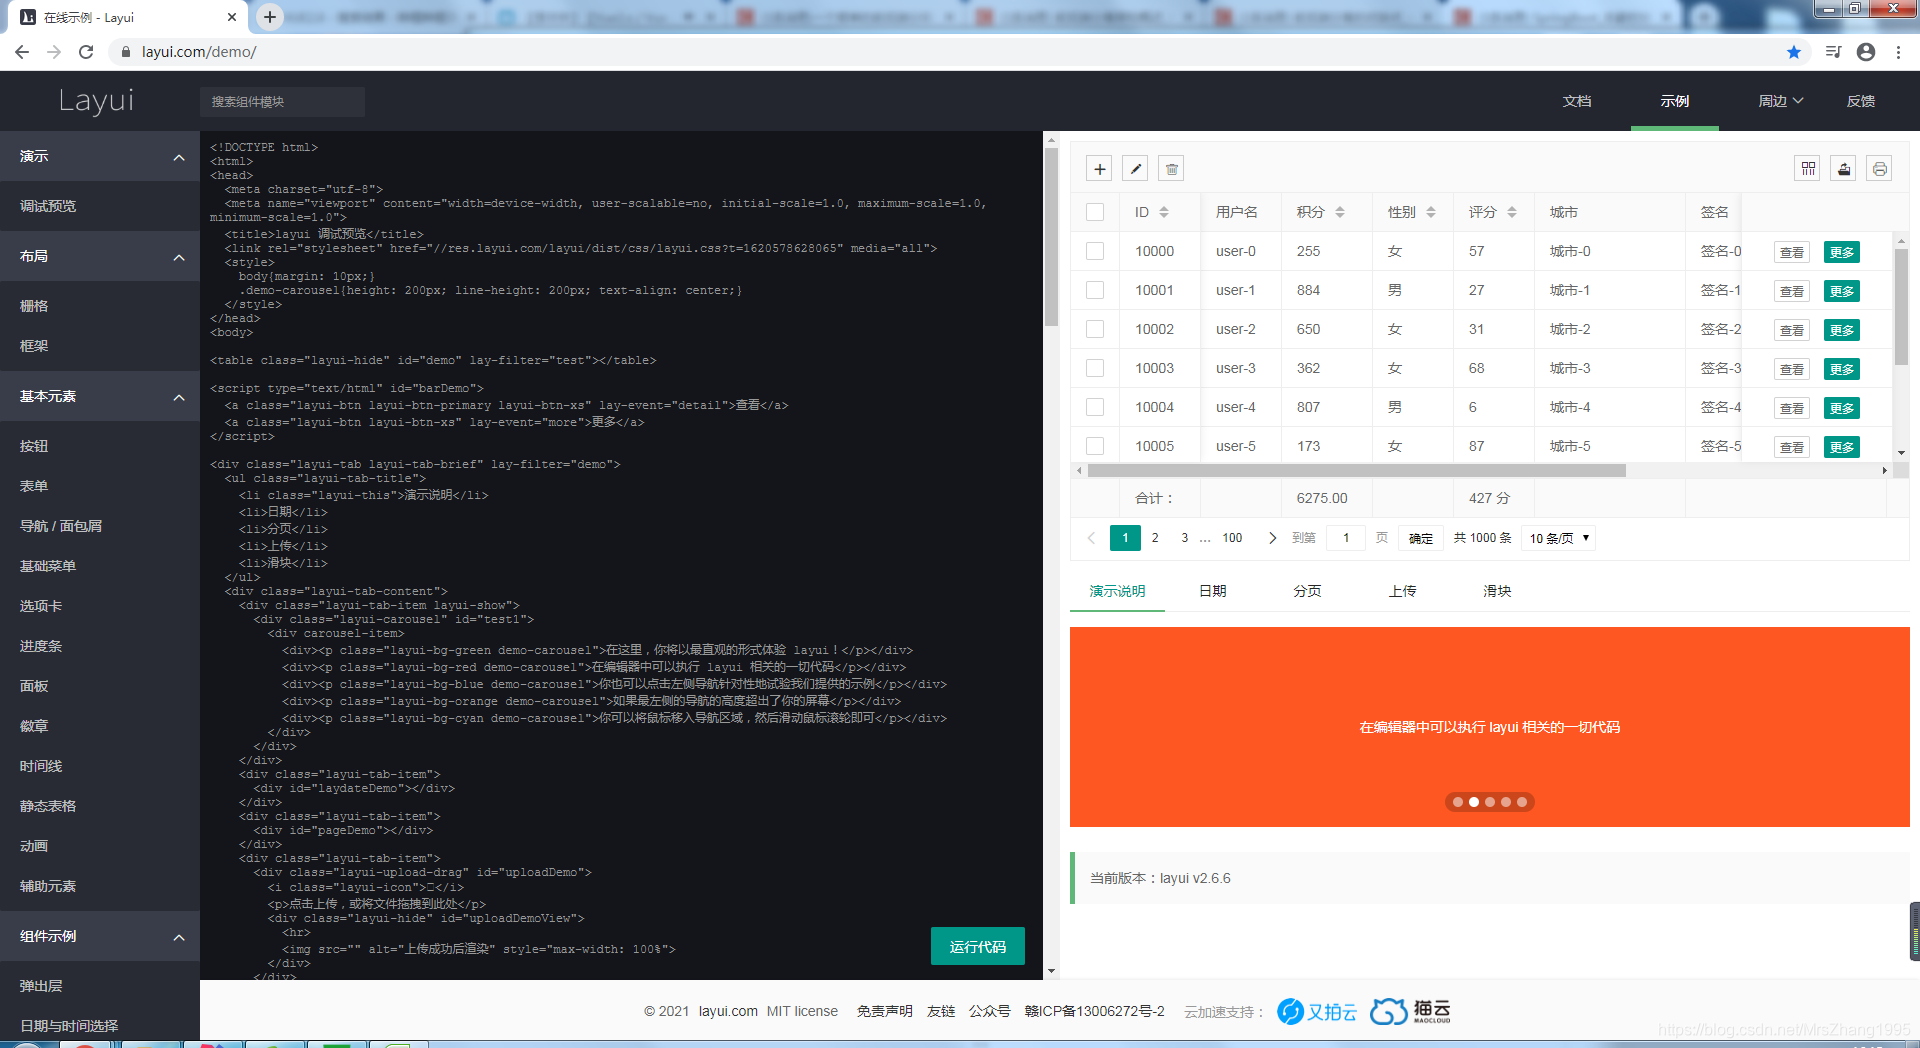
Task: Open a new browser tab
Action: tap(270, 17)
